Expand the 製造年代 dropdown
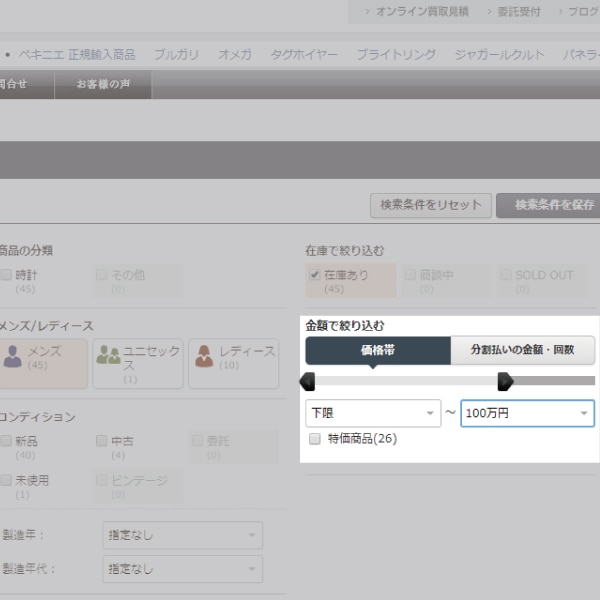The height and width of the screenshot is (600, 600). [182, 569]
